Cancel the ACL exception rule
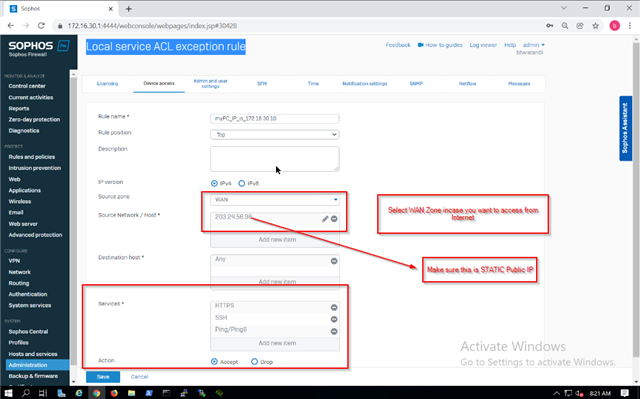The width and height of the screenshot is (640, 399). coord(139,377)
